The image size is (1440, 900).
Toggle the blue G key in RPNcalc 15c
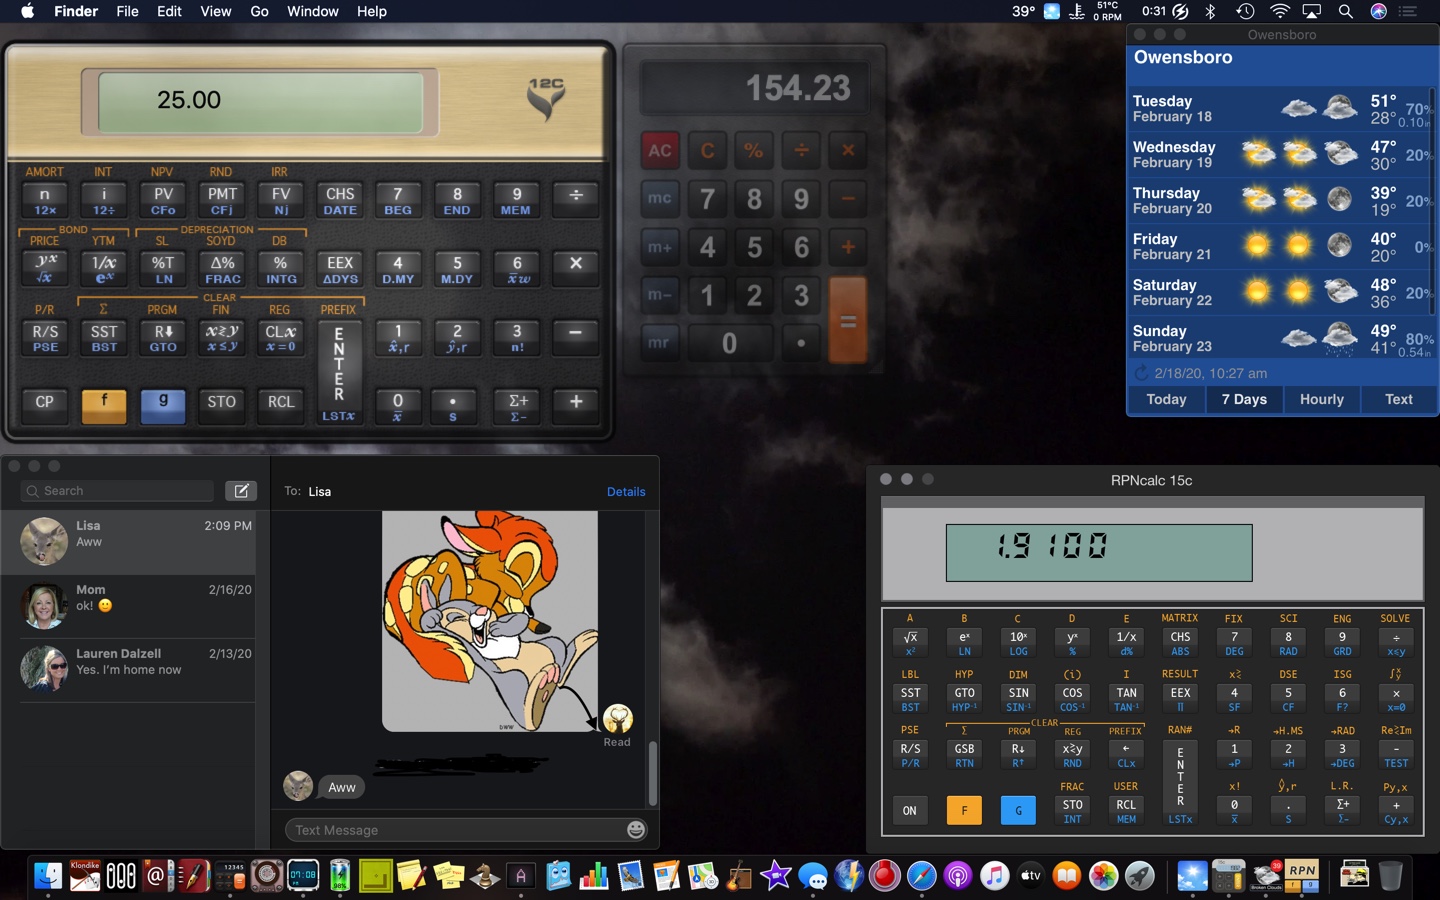coord(1018,810)
